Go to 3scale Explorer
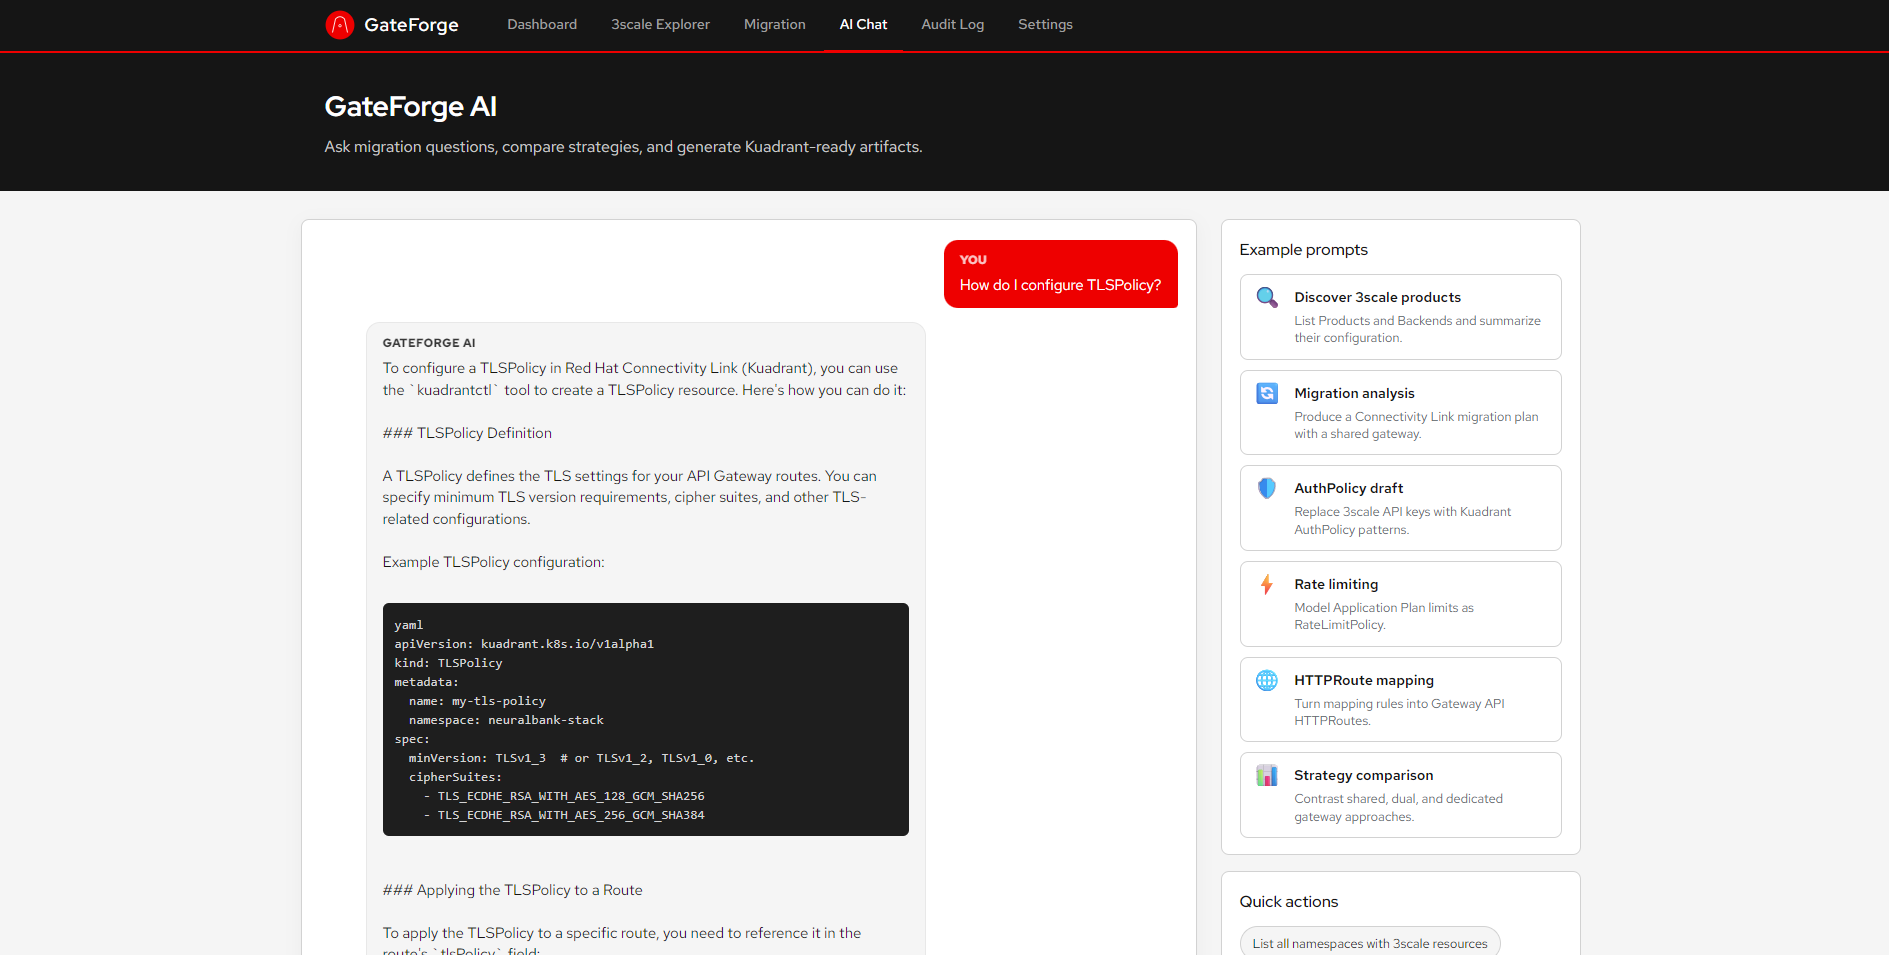The height and width of the screenshot is (955, 1889). point(660,25)
